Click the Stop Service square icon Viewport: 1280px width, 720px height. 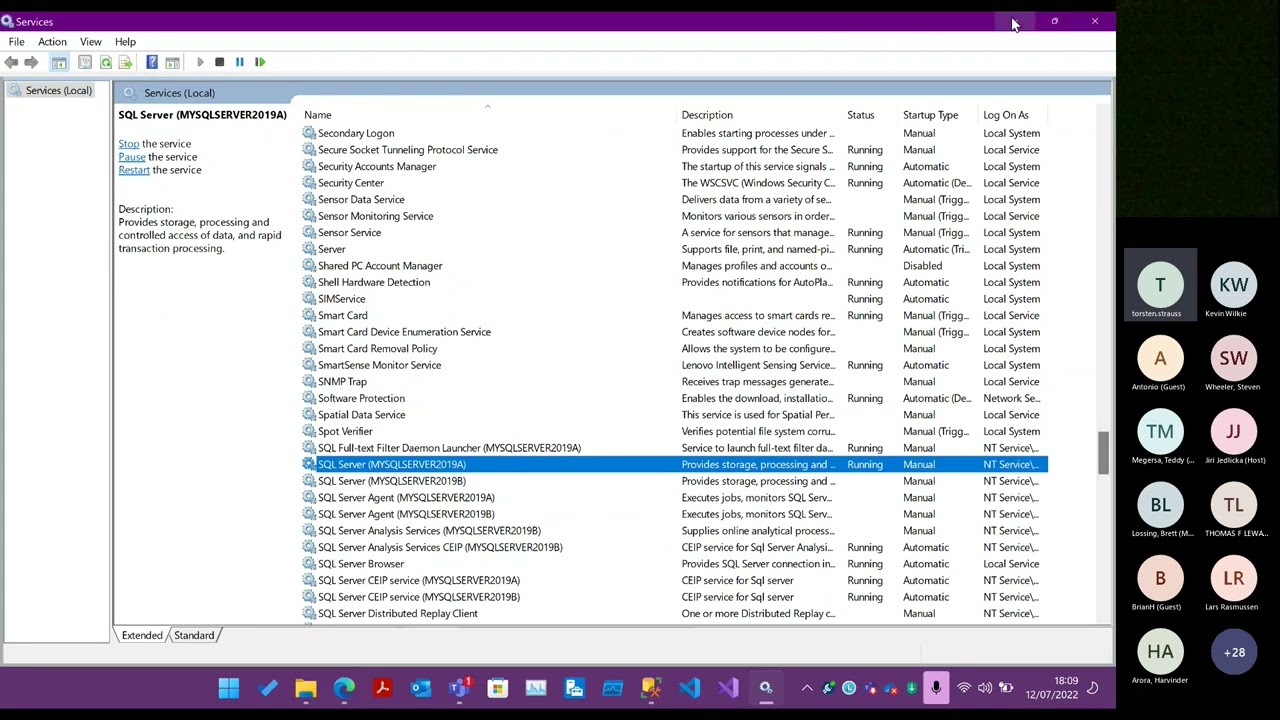click(x=219, y=62)
